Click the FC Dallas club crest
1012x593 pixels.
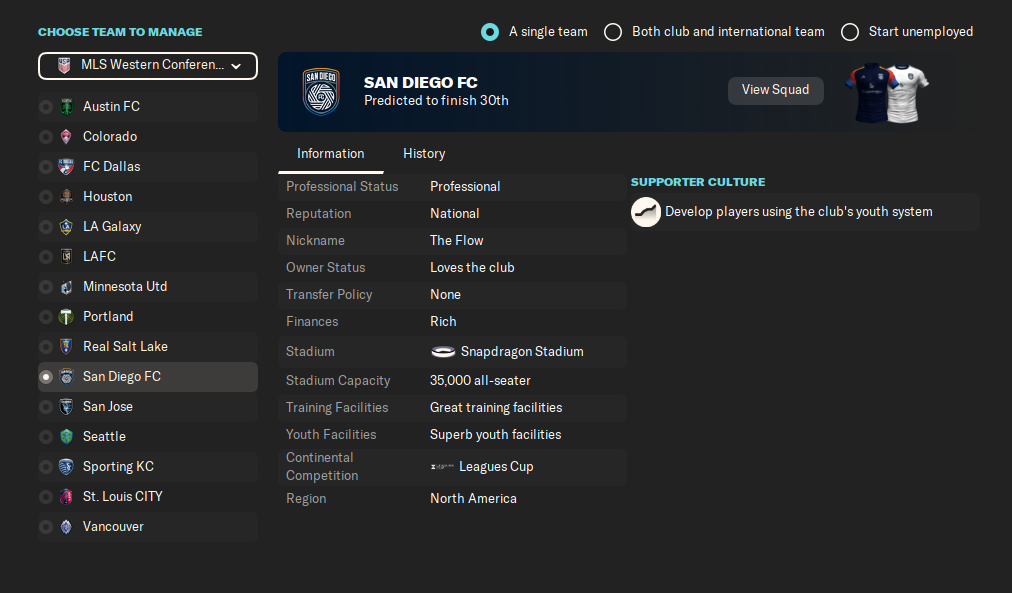click(x=66, y=166)
